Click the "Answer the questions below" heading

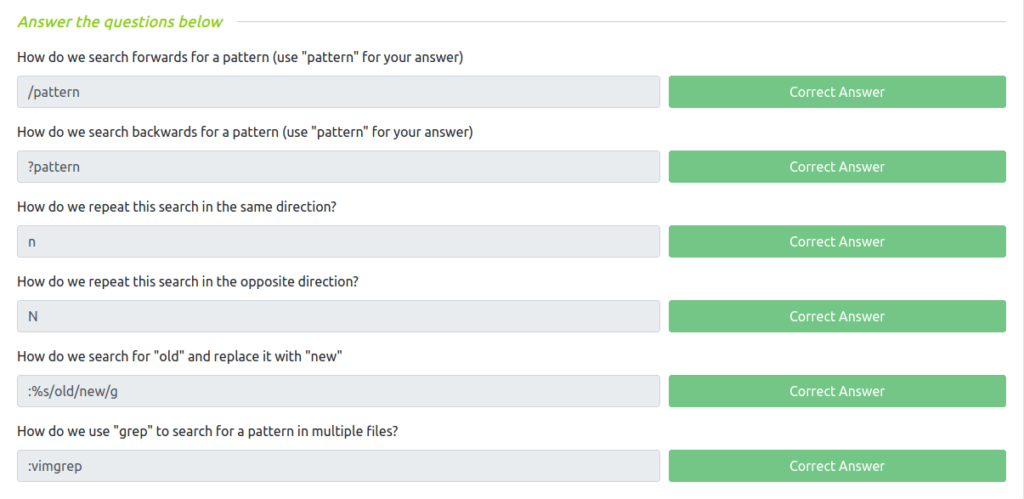(x=120, y=22)
